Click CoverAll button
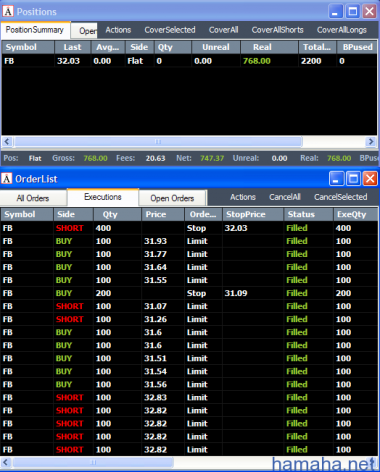Image resolution: width=380 pixels, height=472 pixels. coord(224,30)
